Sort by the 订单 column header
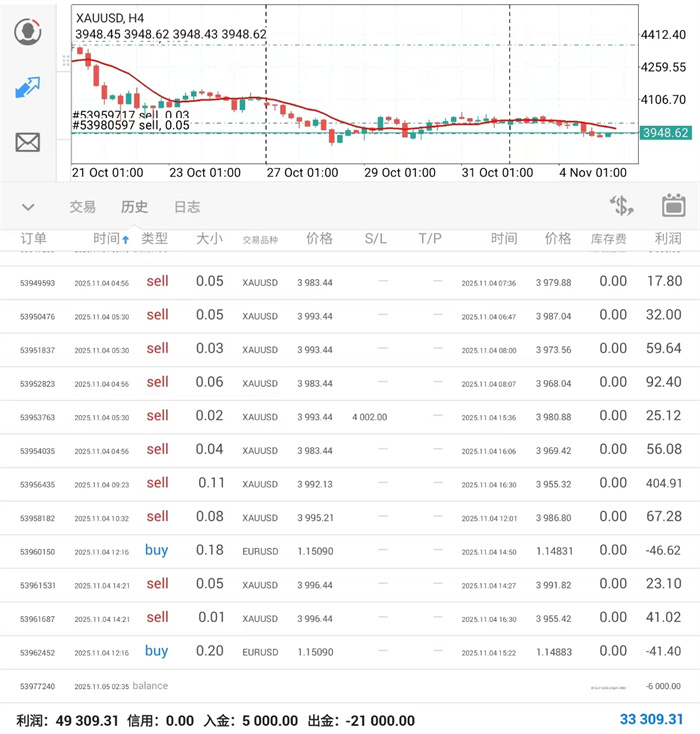This screenshot has width=700, height=734. click(33, 239)
